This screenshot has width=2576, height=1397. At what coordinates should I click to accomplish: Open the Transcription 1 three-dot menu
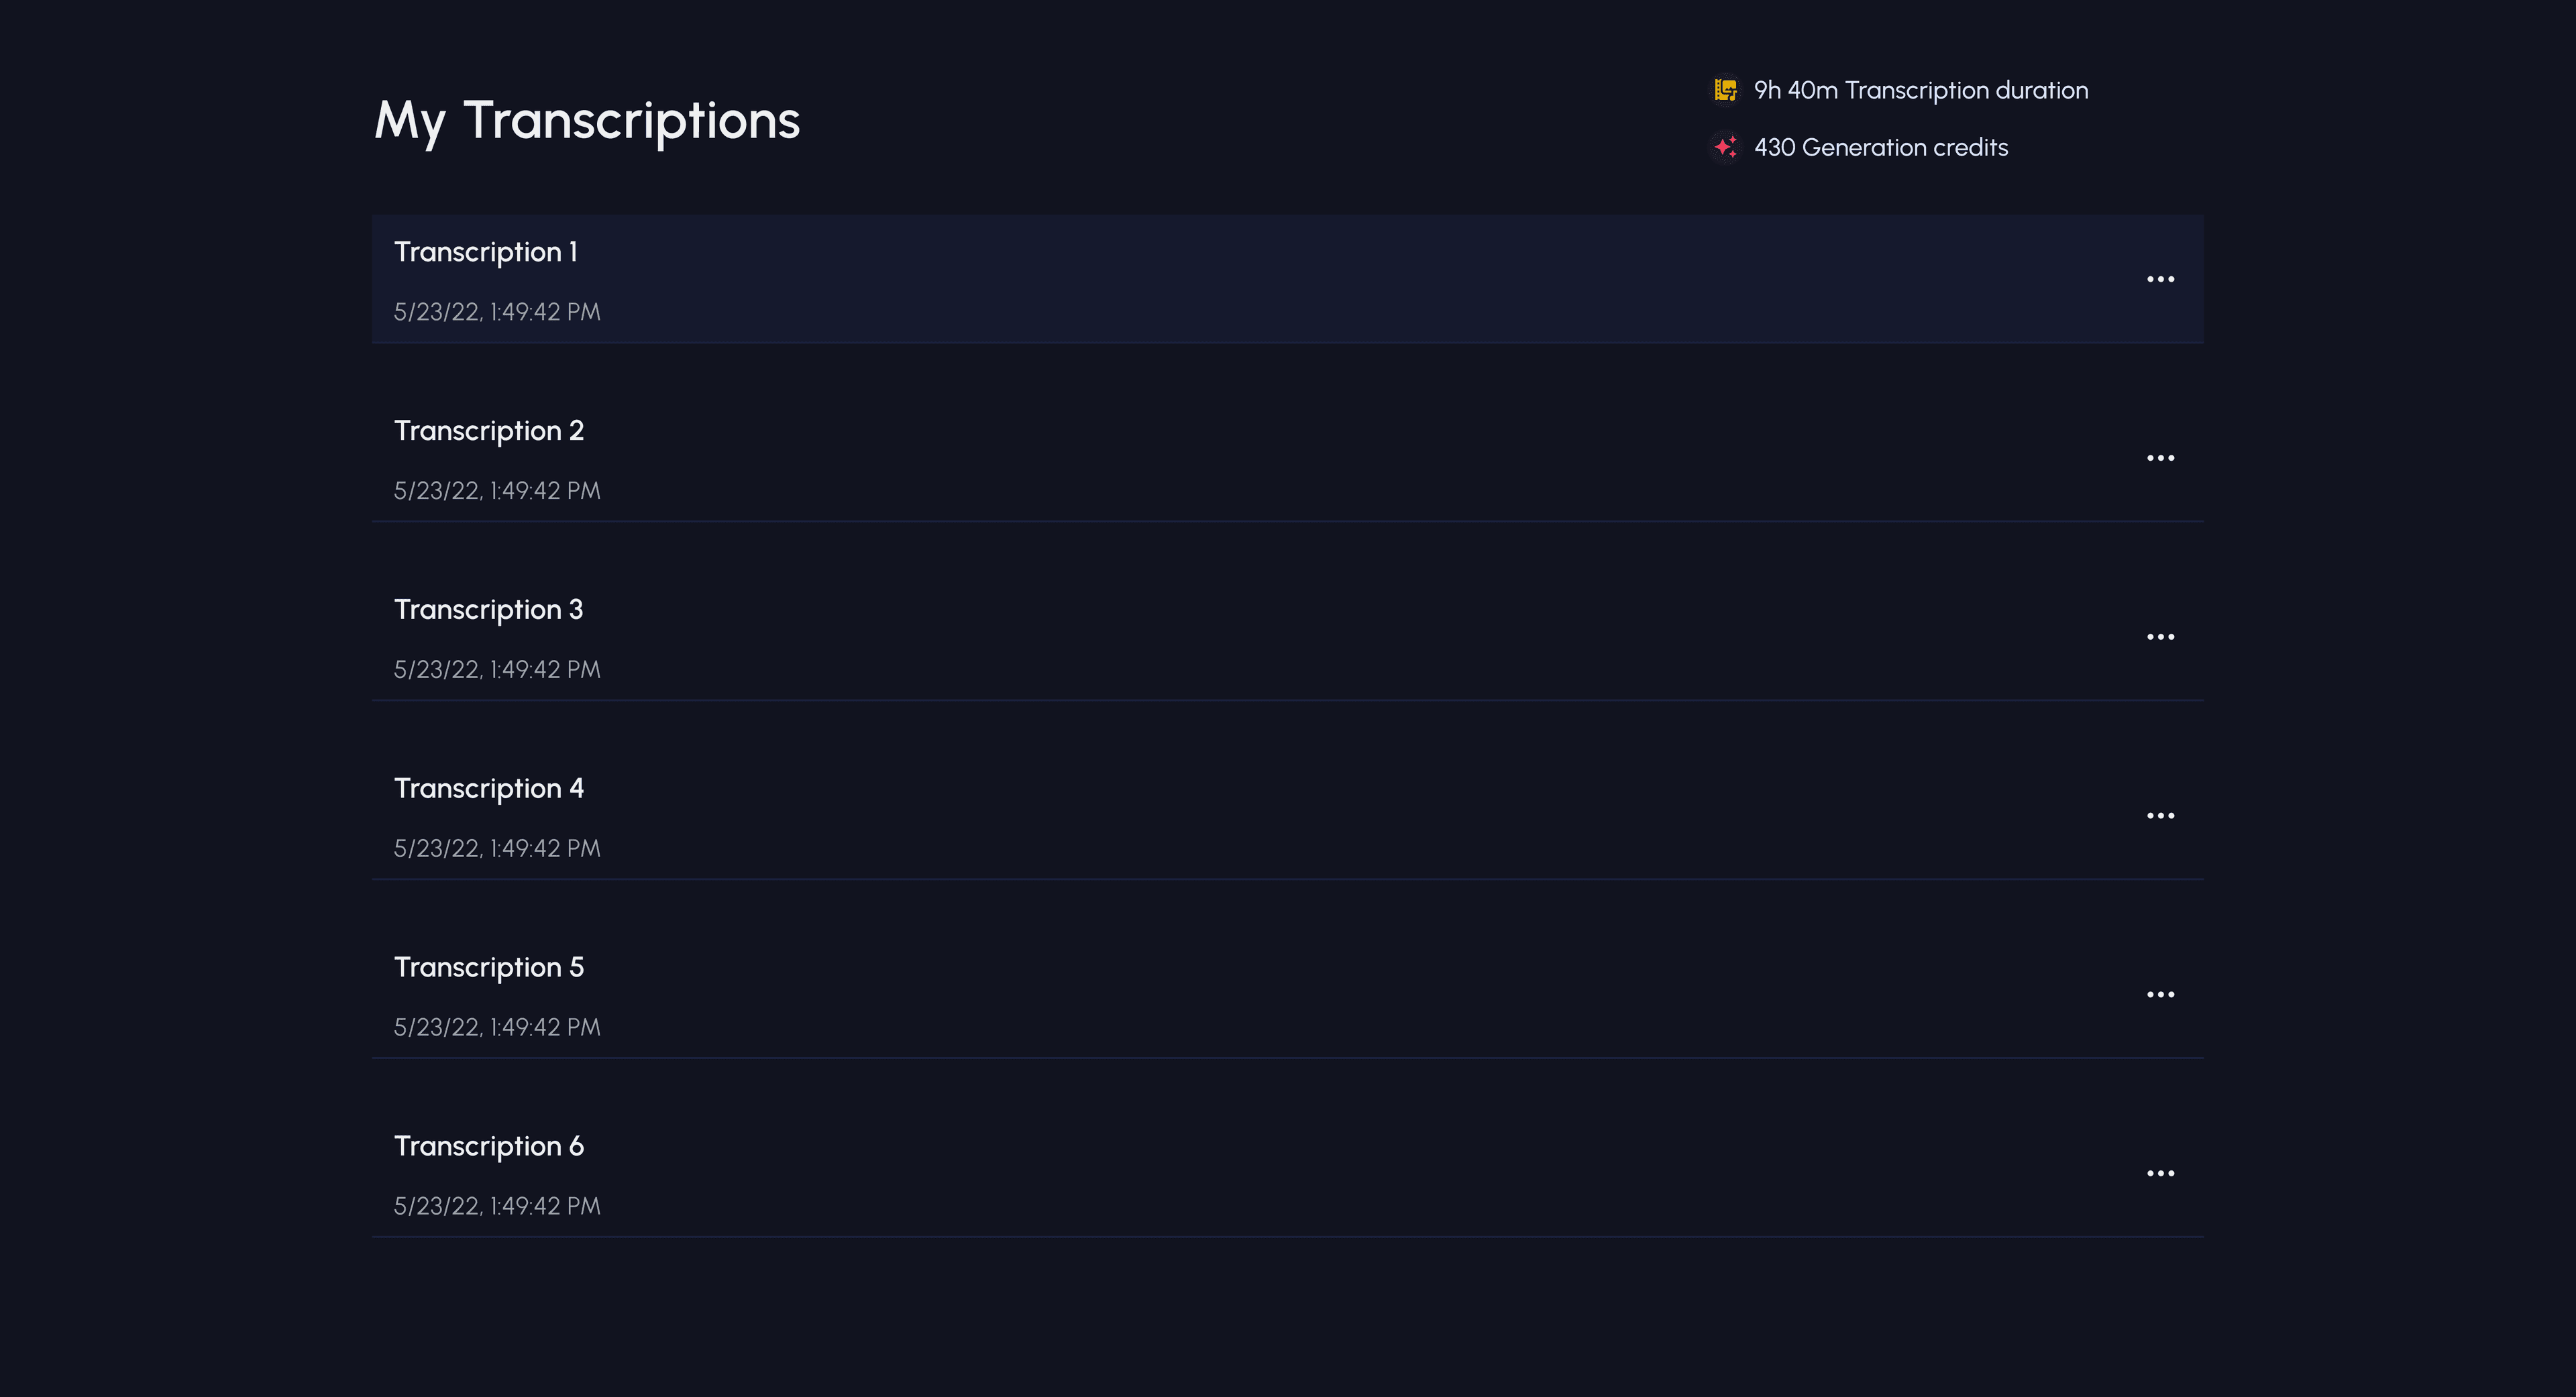coord(2160,279)
